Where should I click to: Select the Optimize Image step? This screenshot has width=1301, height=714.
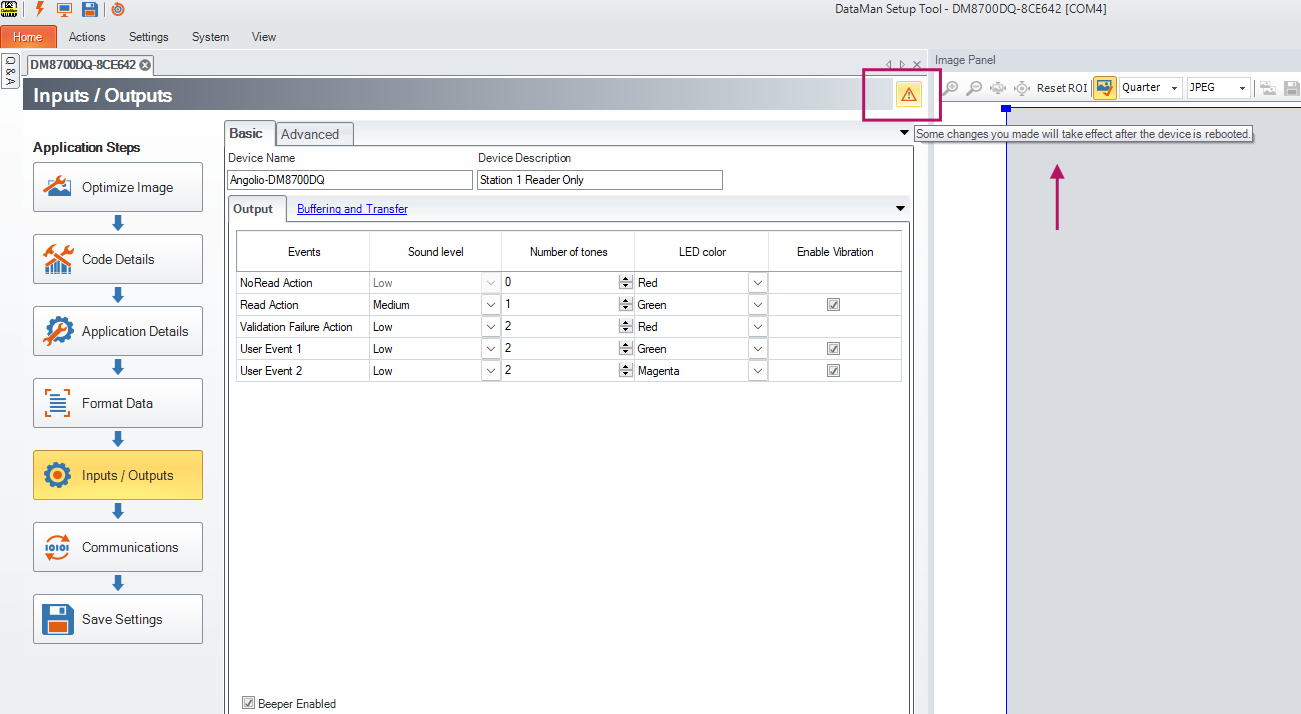click(117, 187)
